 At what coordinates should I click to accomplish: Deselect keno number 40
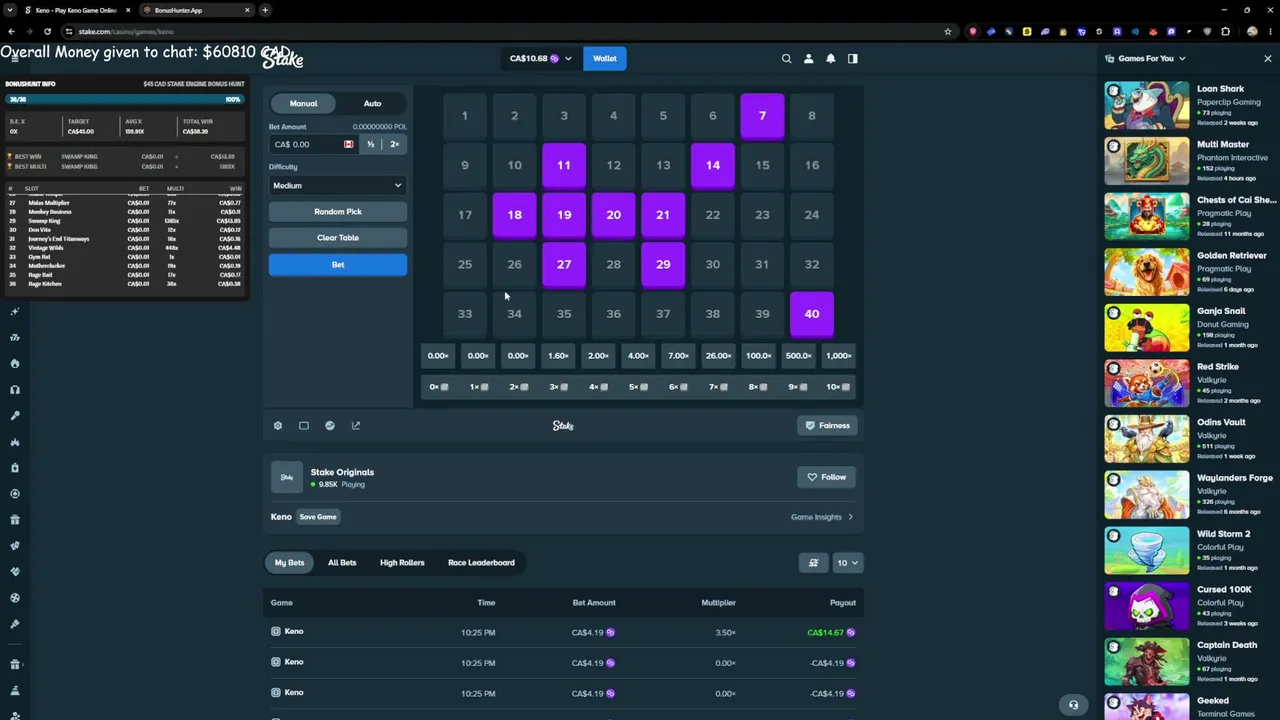tap(812, 314)
